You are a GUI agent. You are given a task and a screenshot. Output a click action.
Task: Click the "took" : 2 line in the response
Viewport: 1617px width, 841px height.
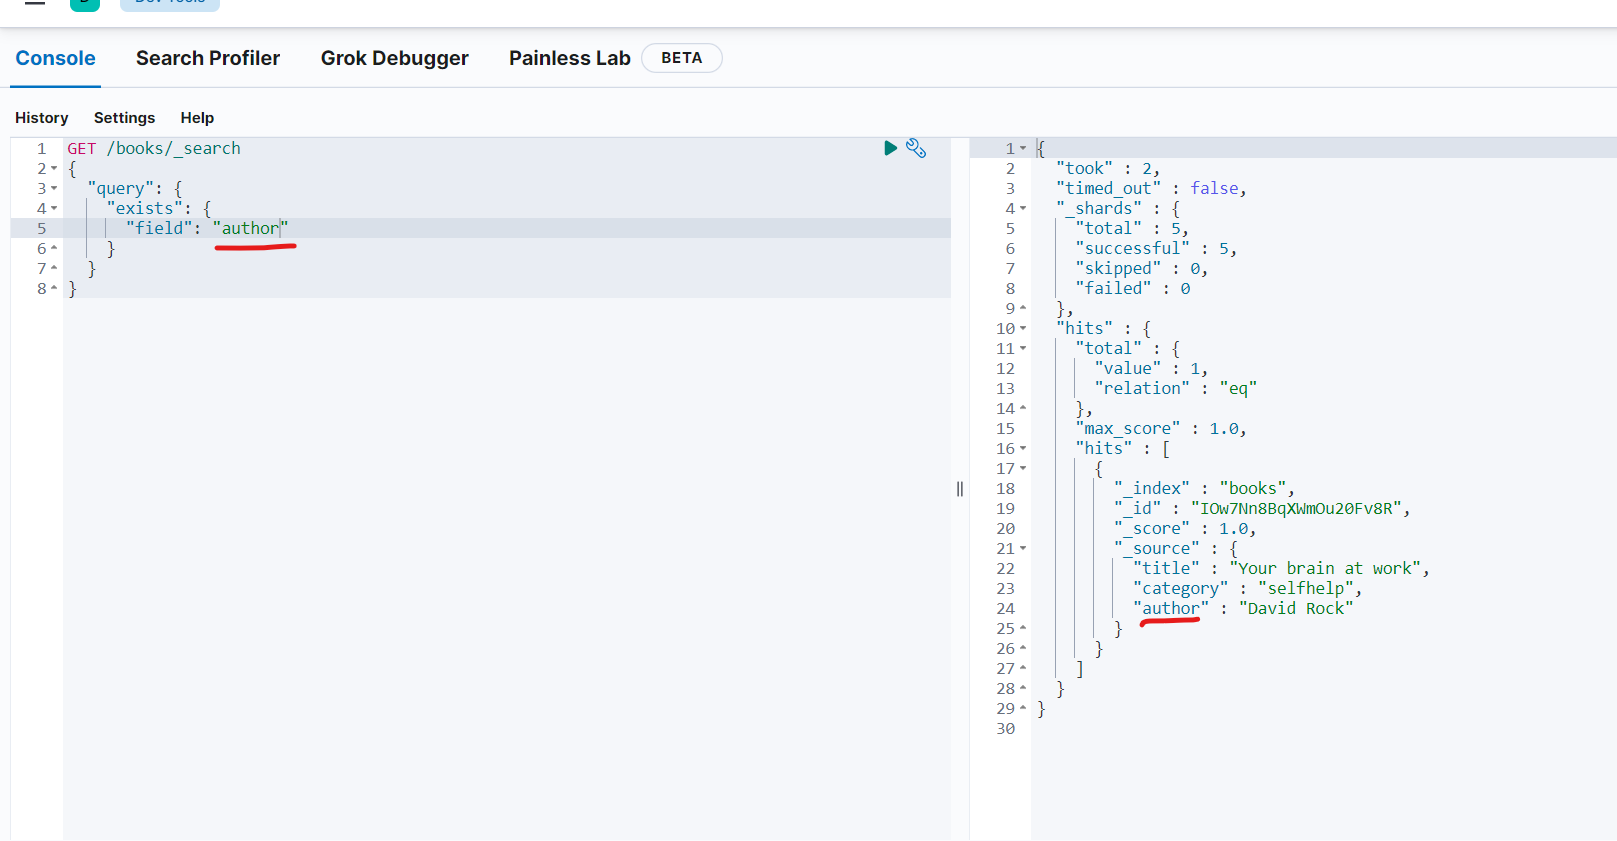1108,168
